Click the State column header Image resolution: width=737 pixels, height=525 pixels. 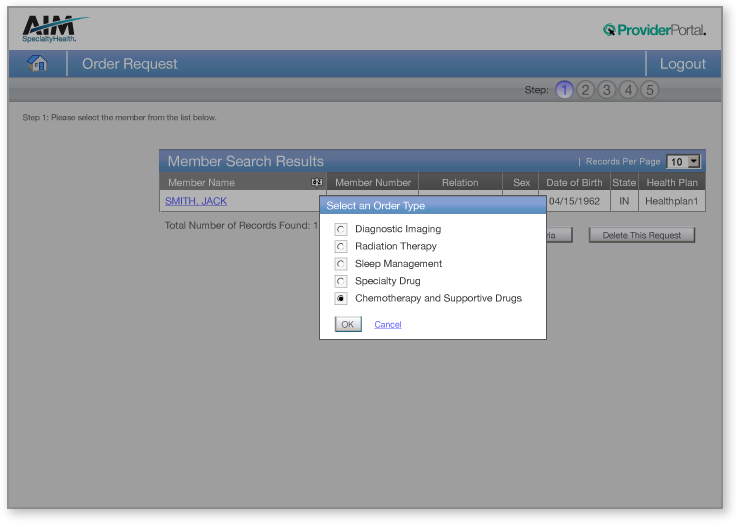click(624, 182)
